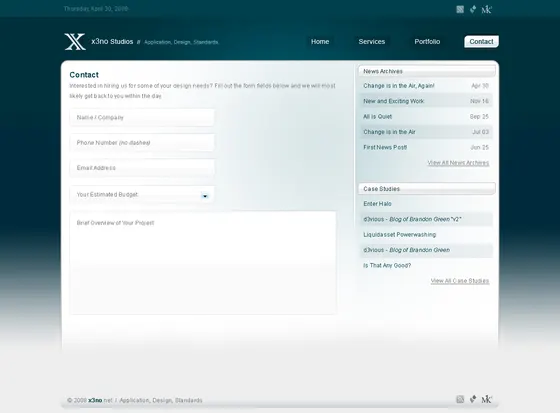560x413 pixels.
Task: Click the footer MK monogram icon
Action: 486,399
